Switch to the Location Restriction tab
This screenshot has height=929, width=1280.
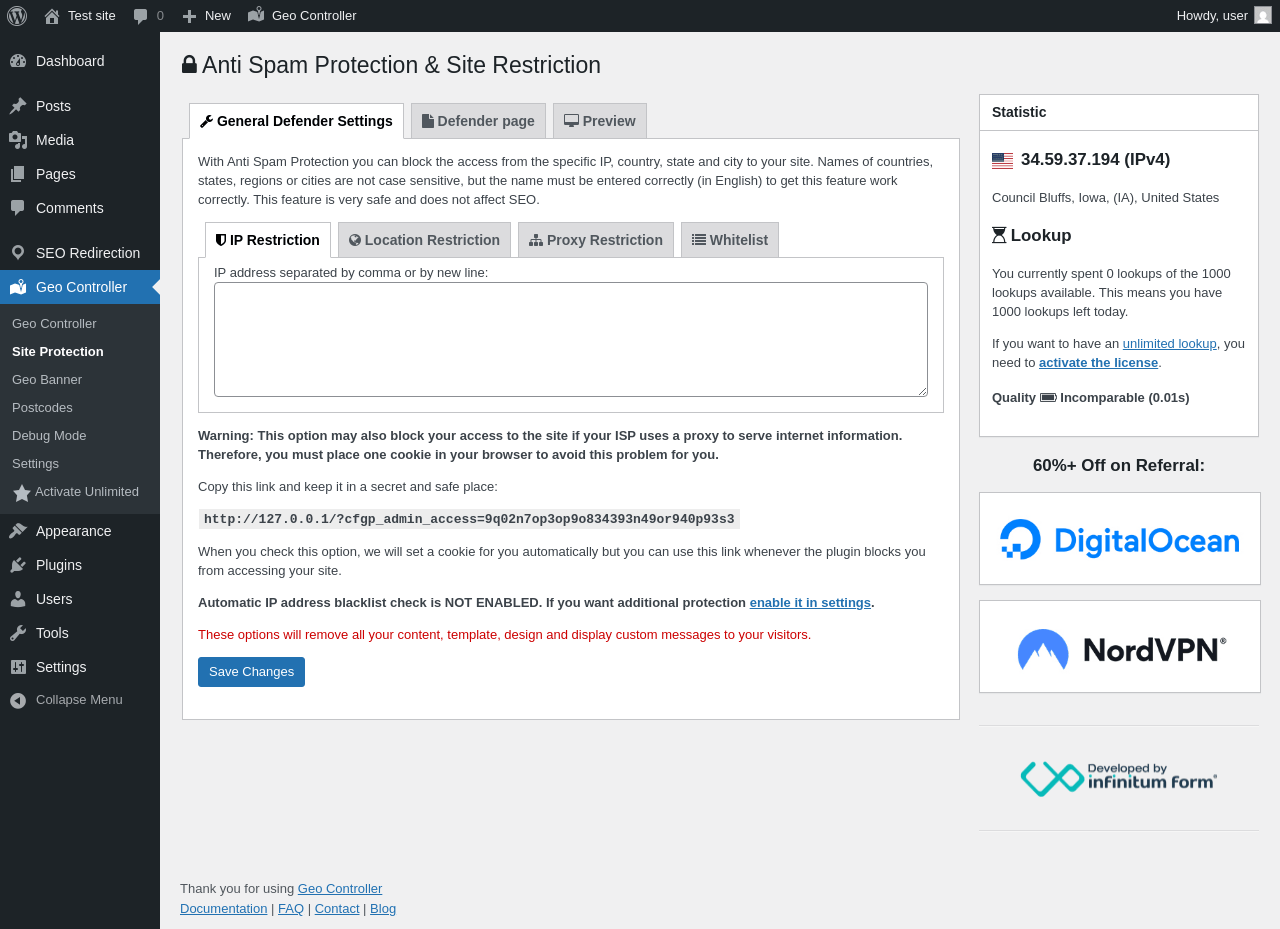pos(424,240)
